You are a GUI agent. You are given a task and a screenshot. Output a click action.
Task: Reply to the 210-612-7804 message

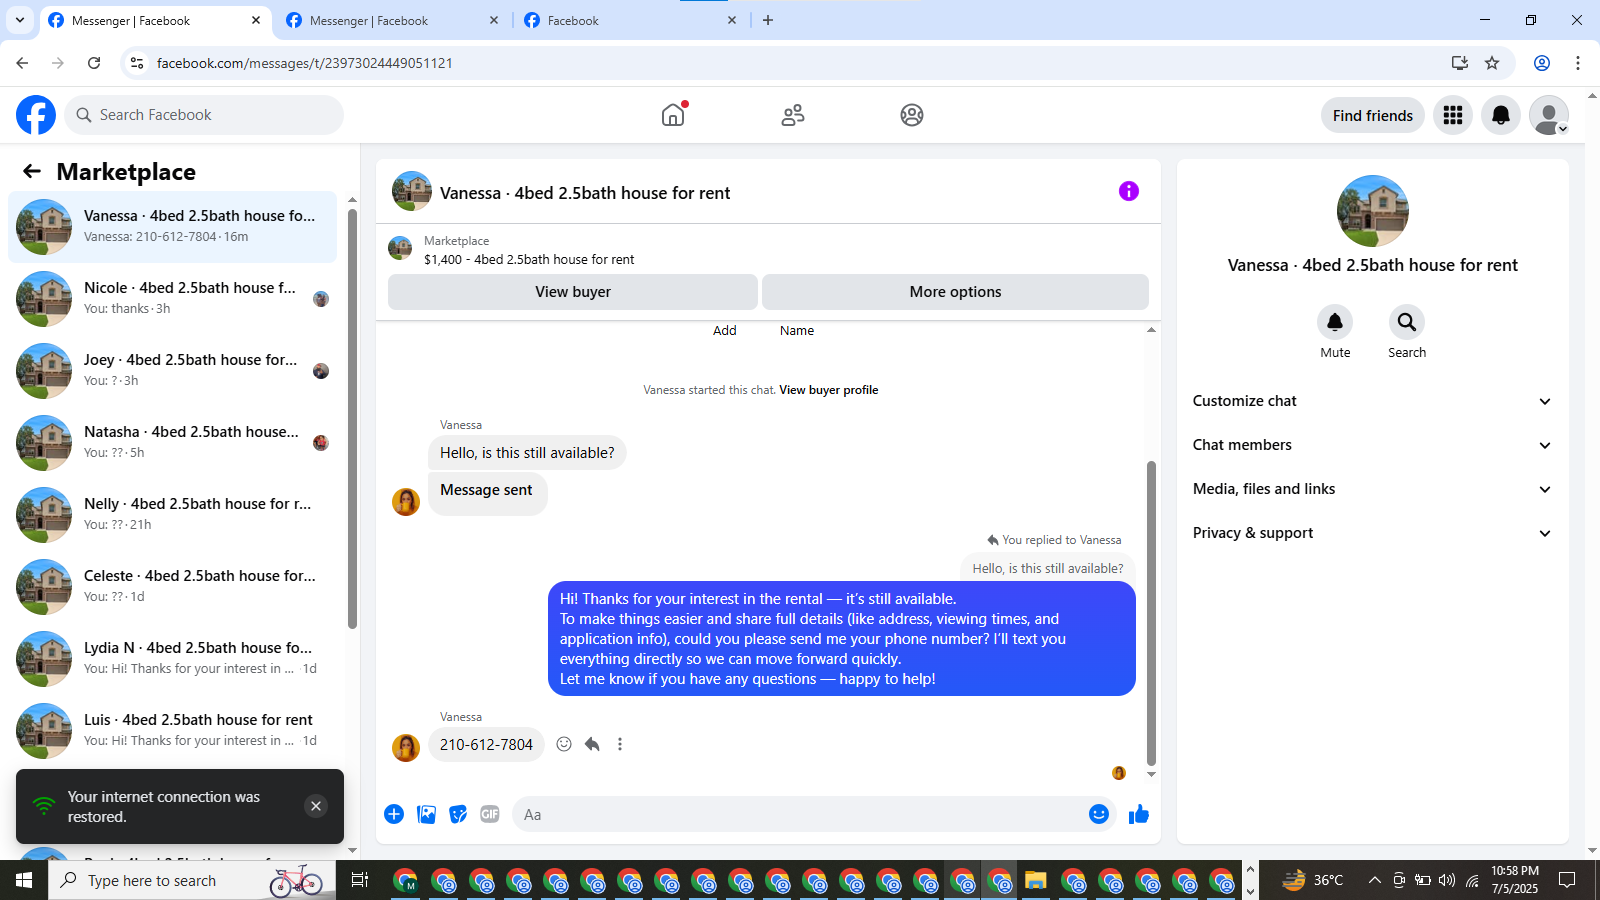tap(592, 744)
